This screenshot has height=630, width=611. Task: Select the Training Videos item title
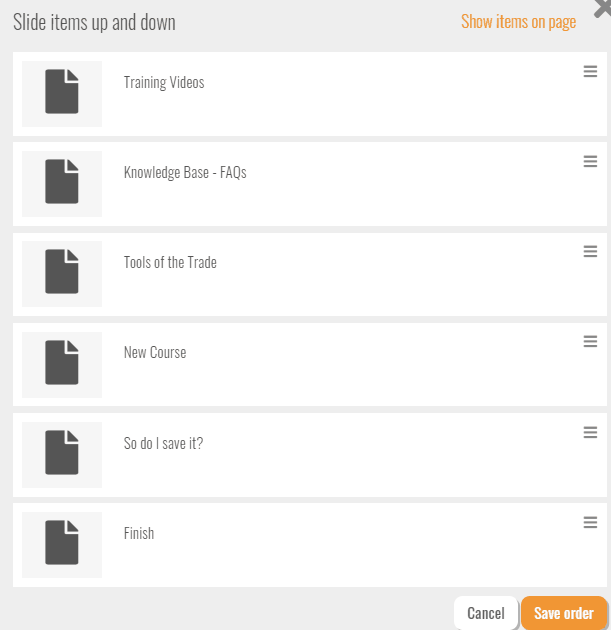click(x=164, y=82)
